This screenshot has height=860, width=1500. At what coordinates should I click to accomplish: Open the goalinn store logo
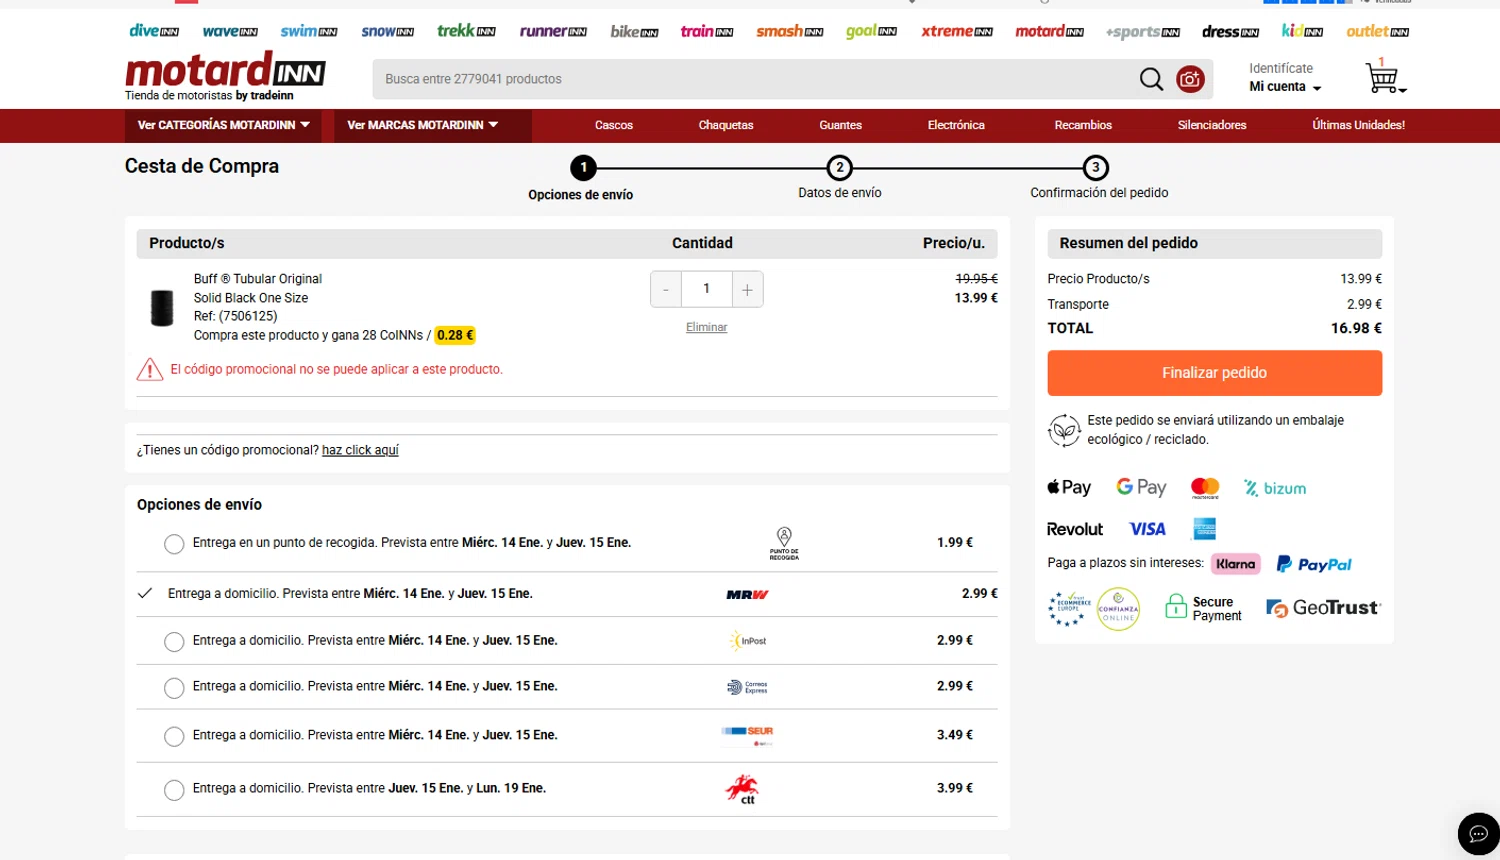(871, 31)
